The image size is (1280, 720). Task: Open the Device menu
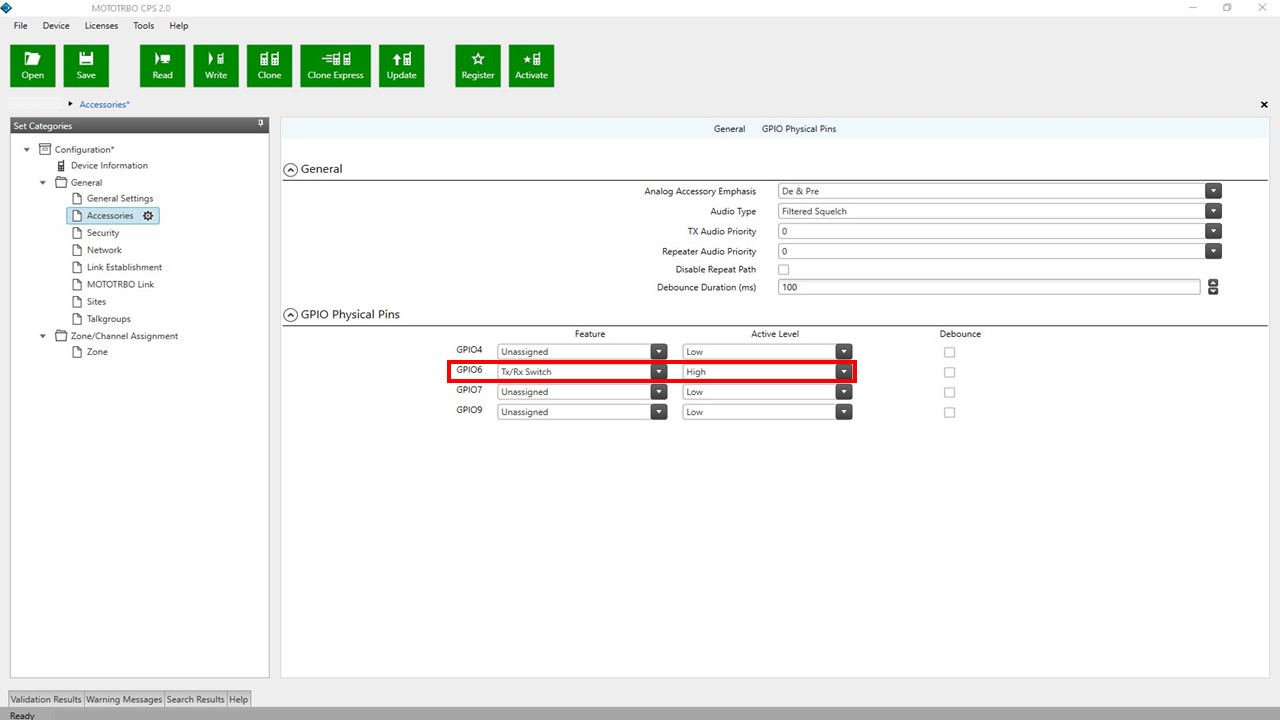click(55, 25)
